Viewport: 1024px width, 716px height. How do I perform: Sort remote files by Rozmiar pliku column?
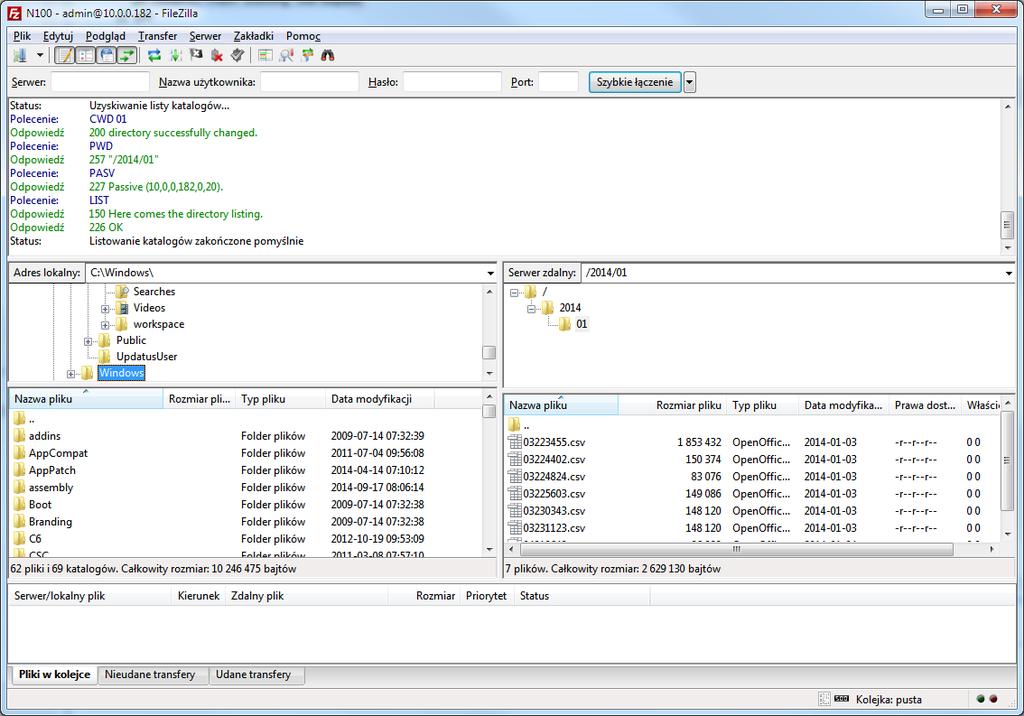[673, 405]
